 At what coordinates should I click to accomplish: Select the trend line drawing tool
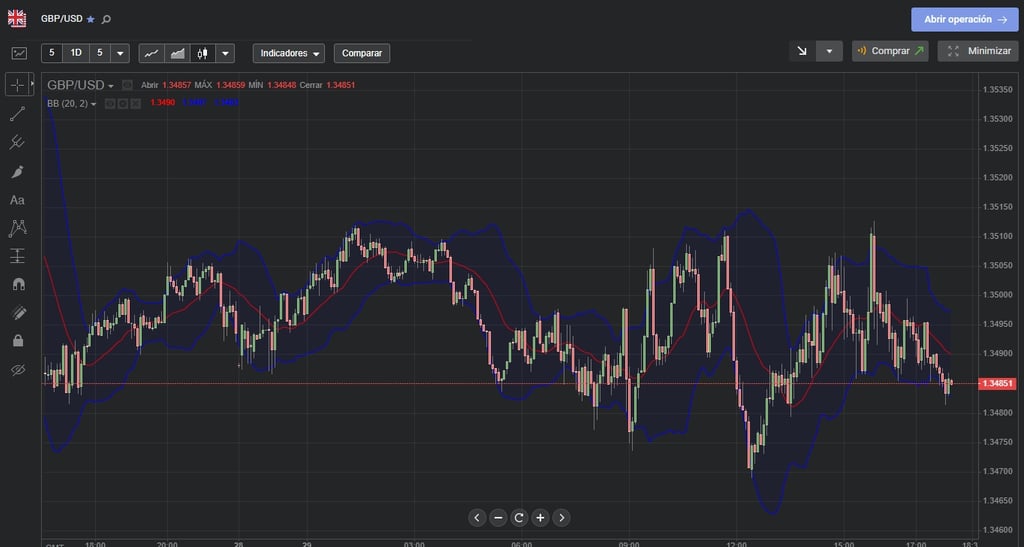click(17, 114)
